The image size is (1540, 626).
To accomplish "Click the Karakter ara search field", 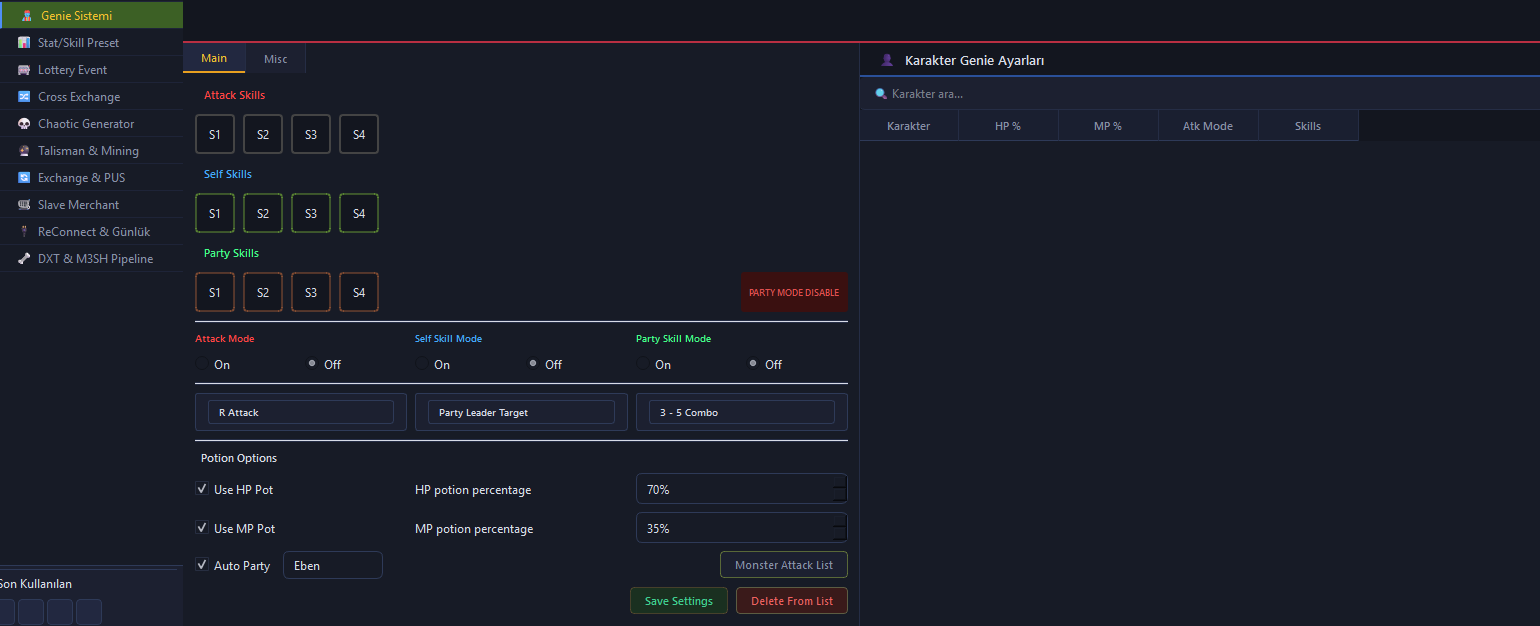I will point(1200,94).
